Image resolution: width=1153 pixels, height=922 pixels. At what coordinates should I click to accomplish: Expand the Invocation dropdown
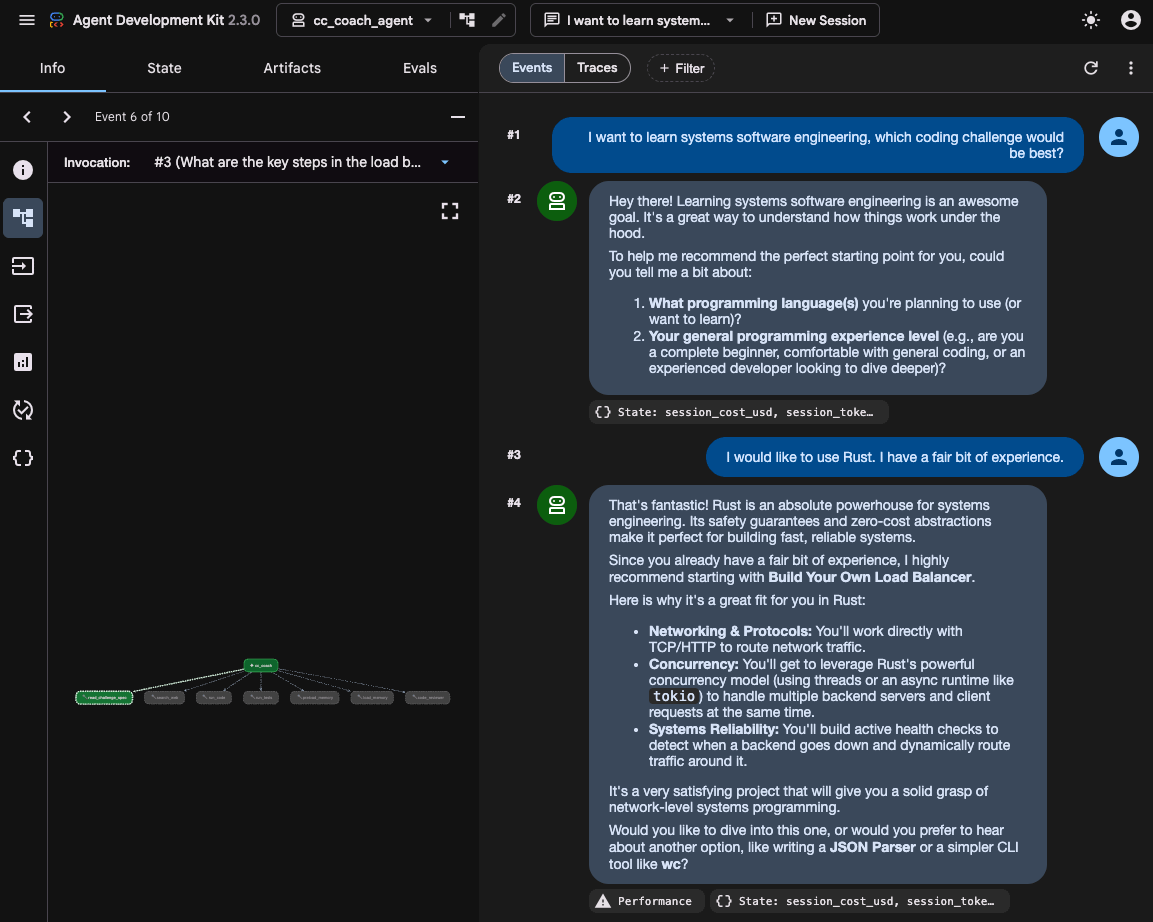[x=301, y=162]
